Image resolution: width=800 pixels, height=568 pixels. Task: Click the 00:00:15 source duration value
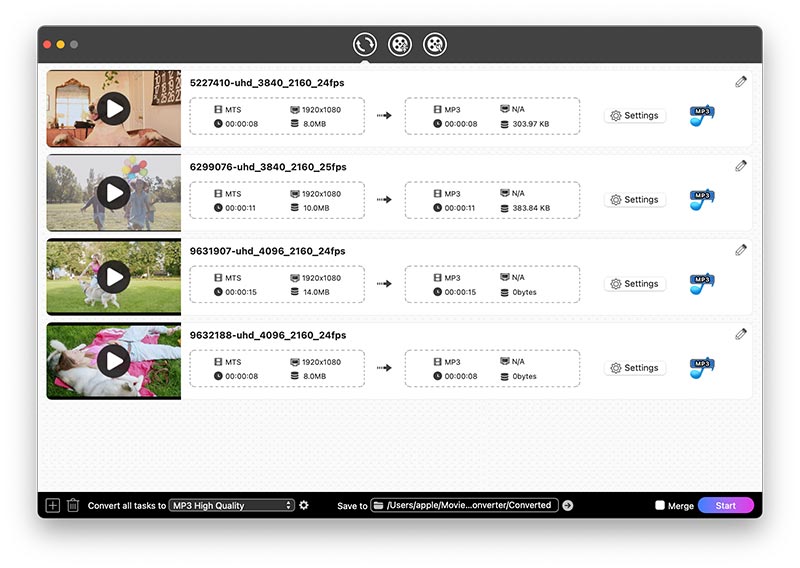tap(241, 292)
